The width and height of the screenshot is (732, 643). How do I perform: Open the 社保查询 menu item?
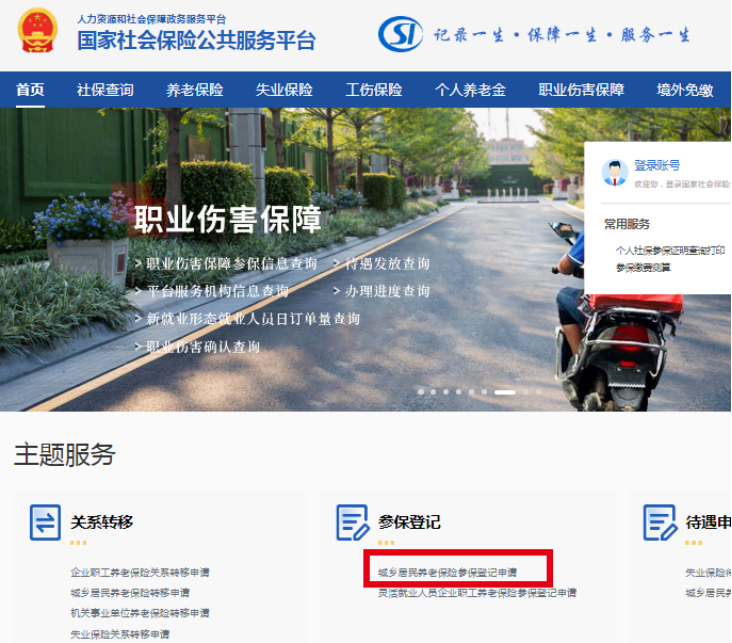tap(105, 90)
